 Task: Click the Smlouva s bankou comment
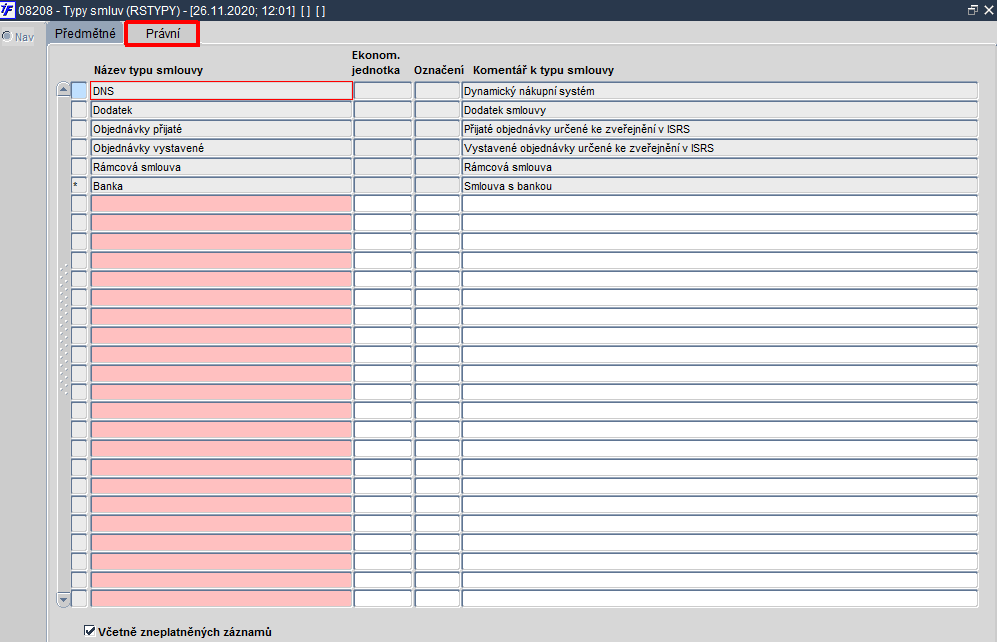point(720,186)
